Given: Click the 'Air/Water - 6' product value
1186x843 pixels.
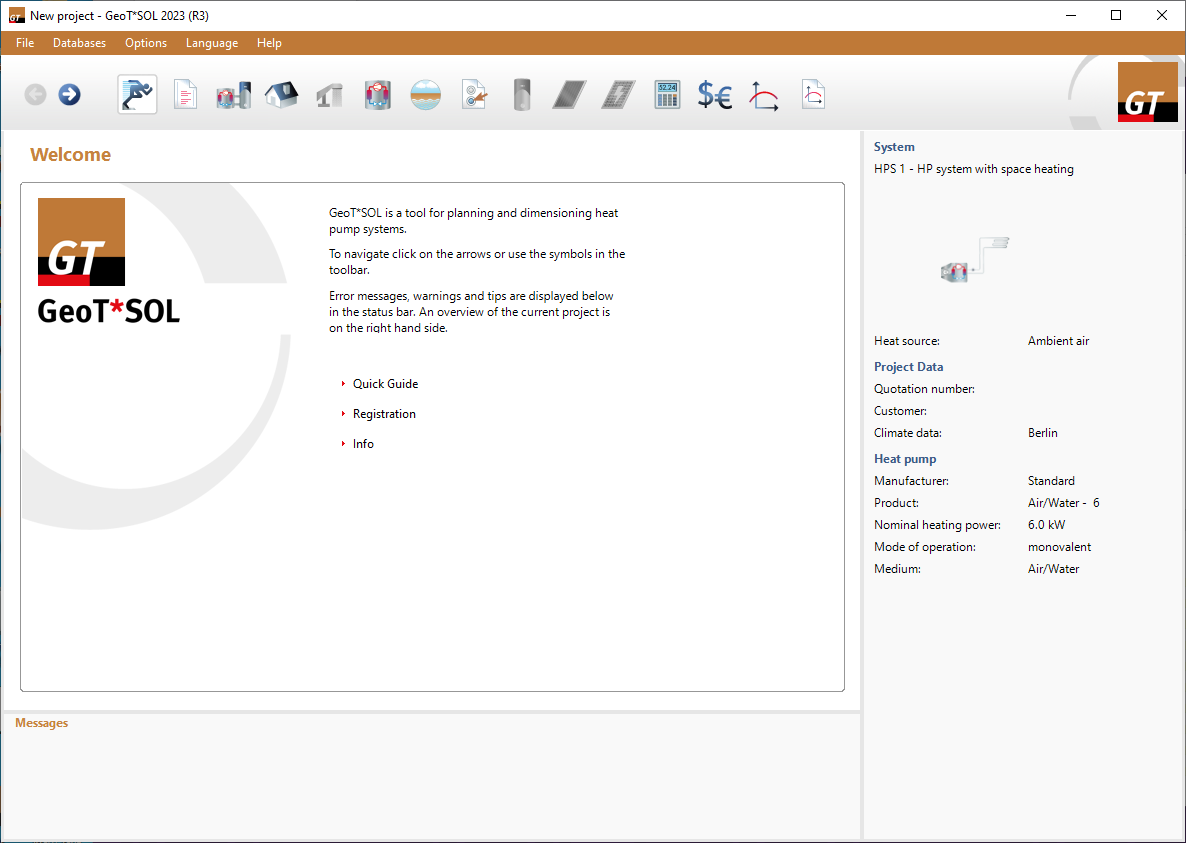Looking at the screenshot, I should [1063, 503].
